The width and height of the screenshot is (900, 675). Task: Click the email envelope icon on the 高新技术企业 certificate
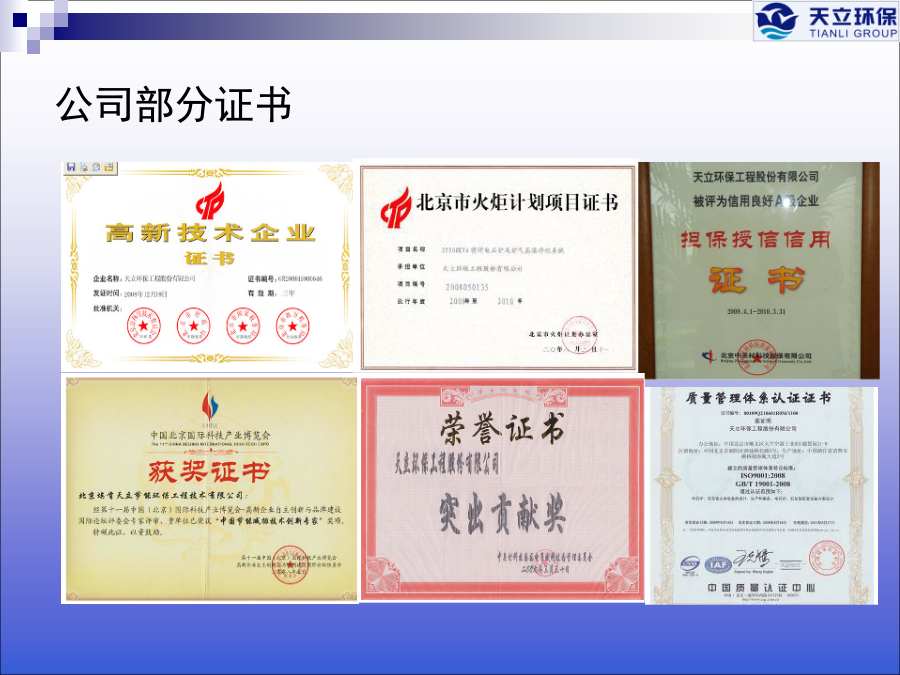(x=96, y=167)
